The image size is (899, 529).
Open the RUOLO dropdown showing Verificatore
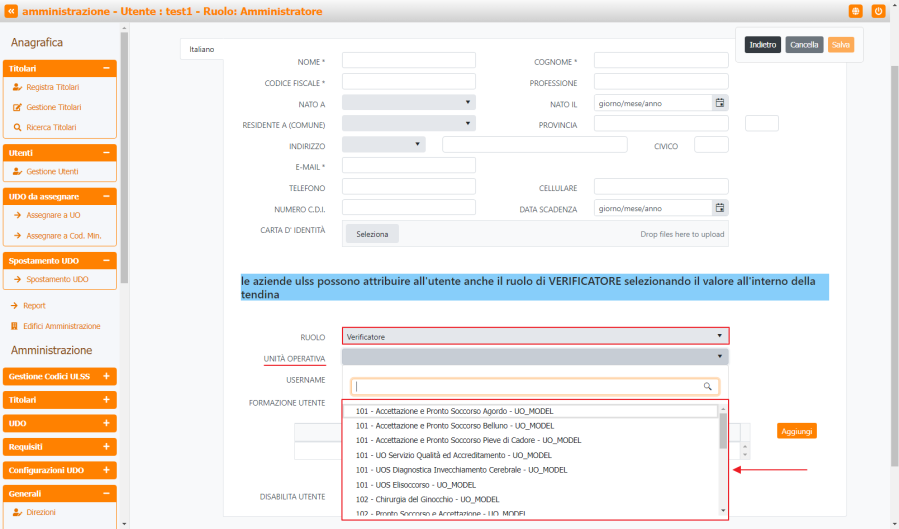coord(535,337)
